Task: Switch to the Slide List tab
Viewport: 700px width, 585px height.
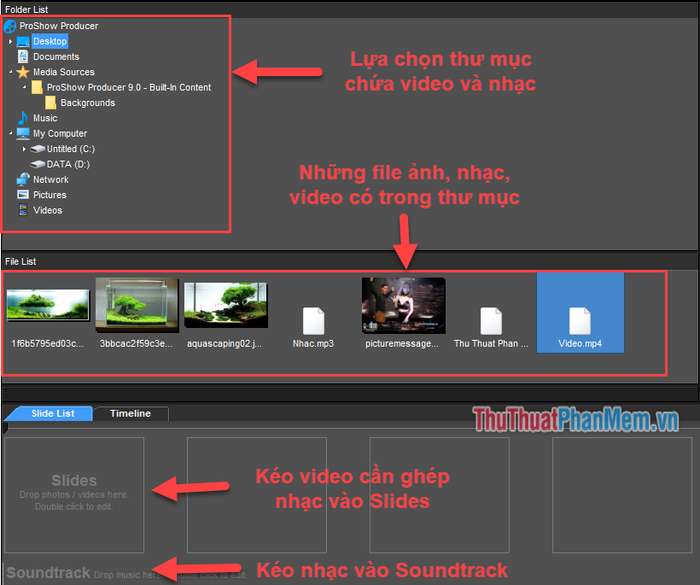Action: 53,414
